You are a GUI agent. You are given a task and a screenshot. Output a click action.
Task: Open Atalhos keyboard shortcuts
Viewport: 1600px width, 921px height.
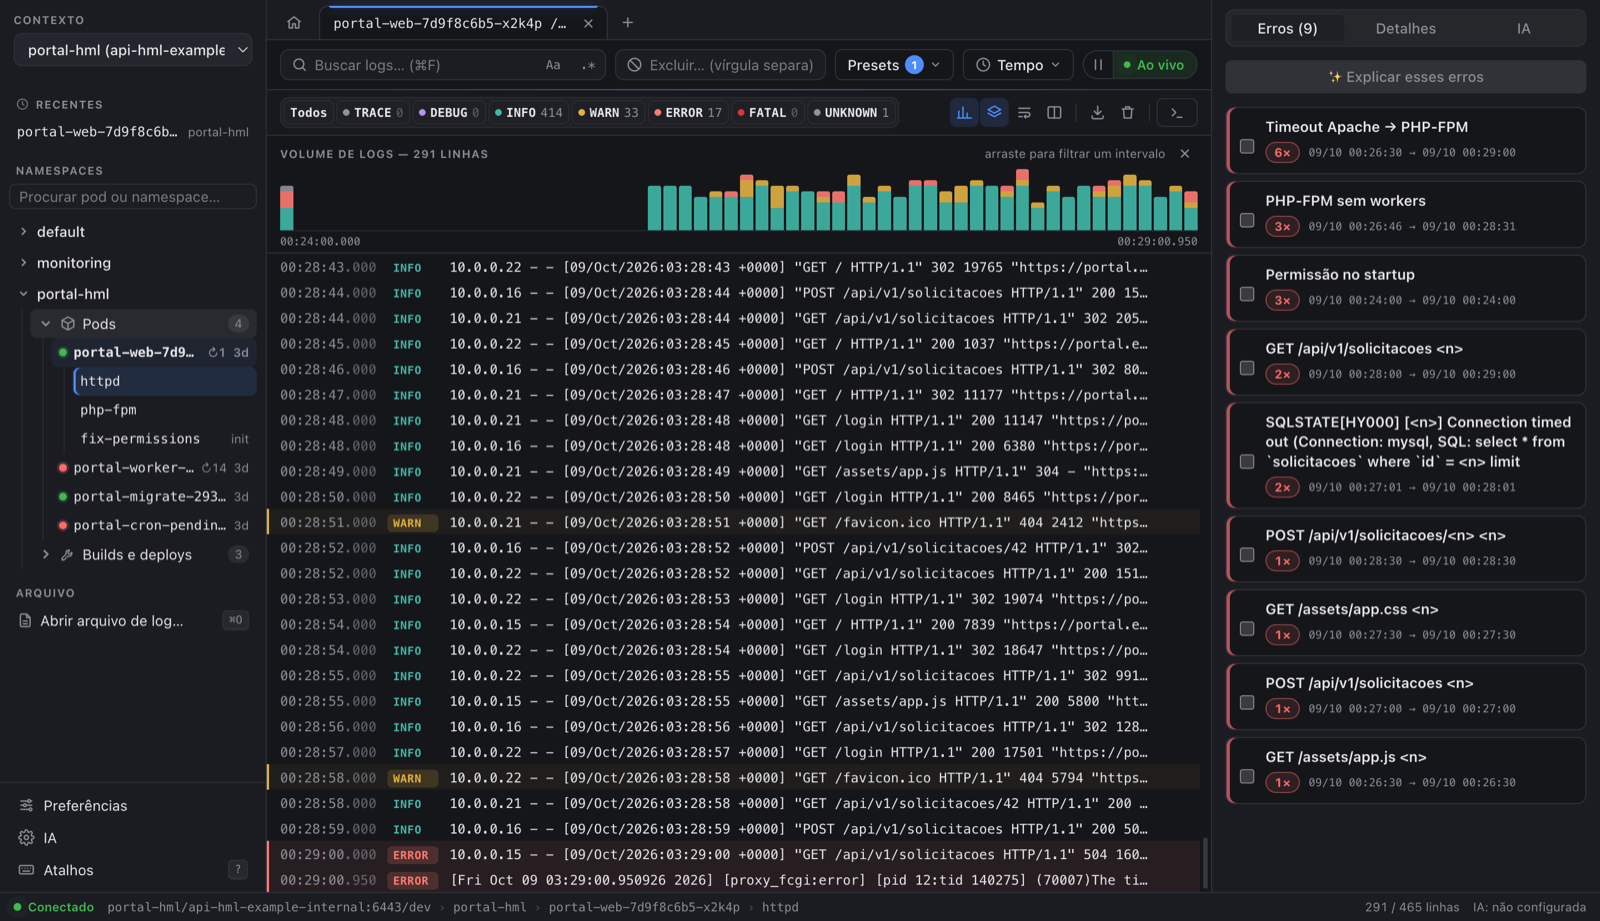coord(133,870)
